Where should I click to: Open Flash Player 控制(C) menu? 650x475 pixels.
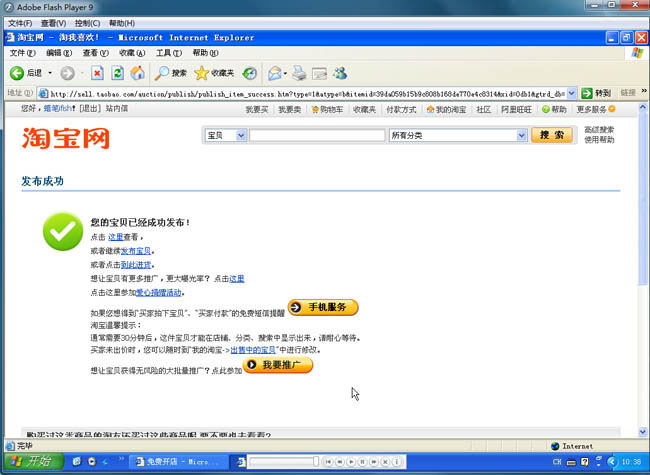pos(87,23)
